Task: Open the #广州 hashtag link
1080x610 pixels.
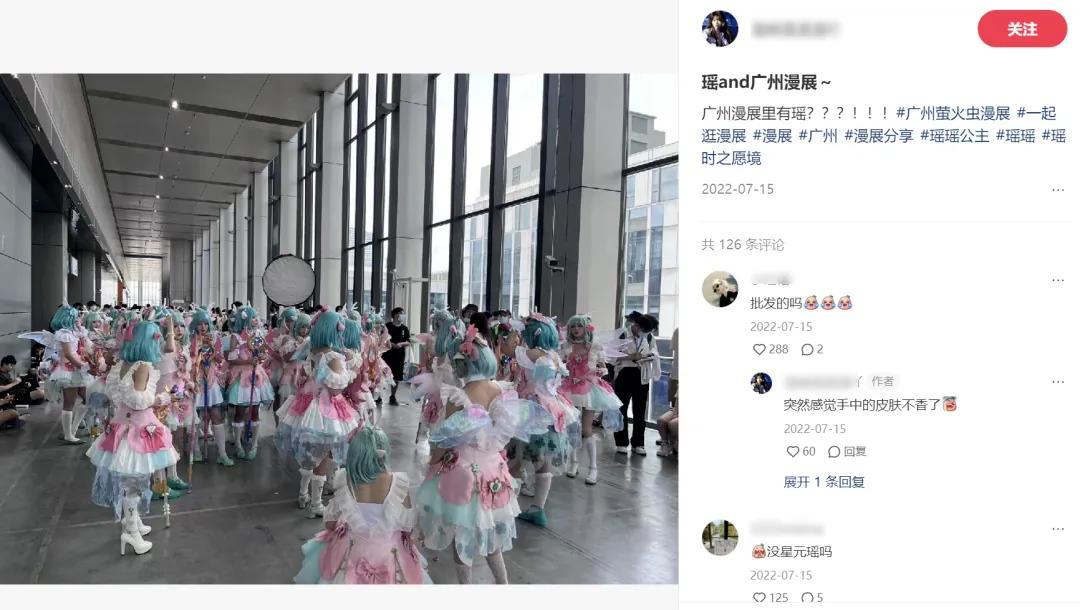Action: point(818,136)
